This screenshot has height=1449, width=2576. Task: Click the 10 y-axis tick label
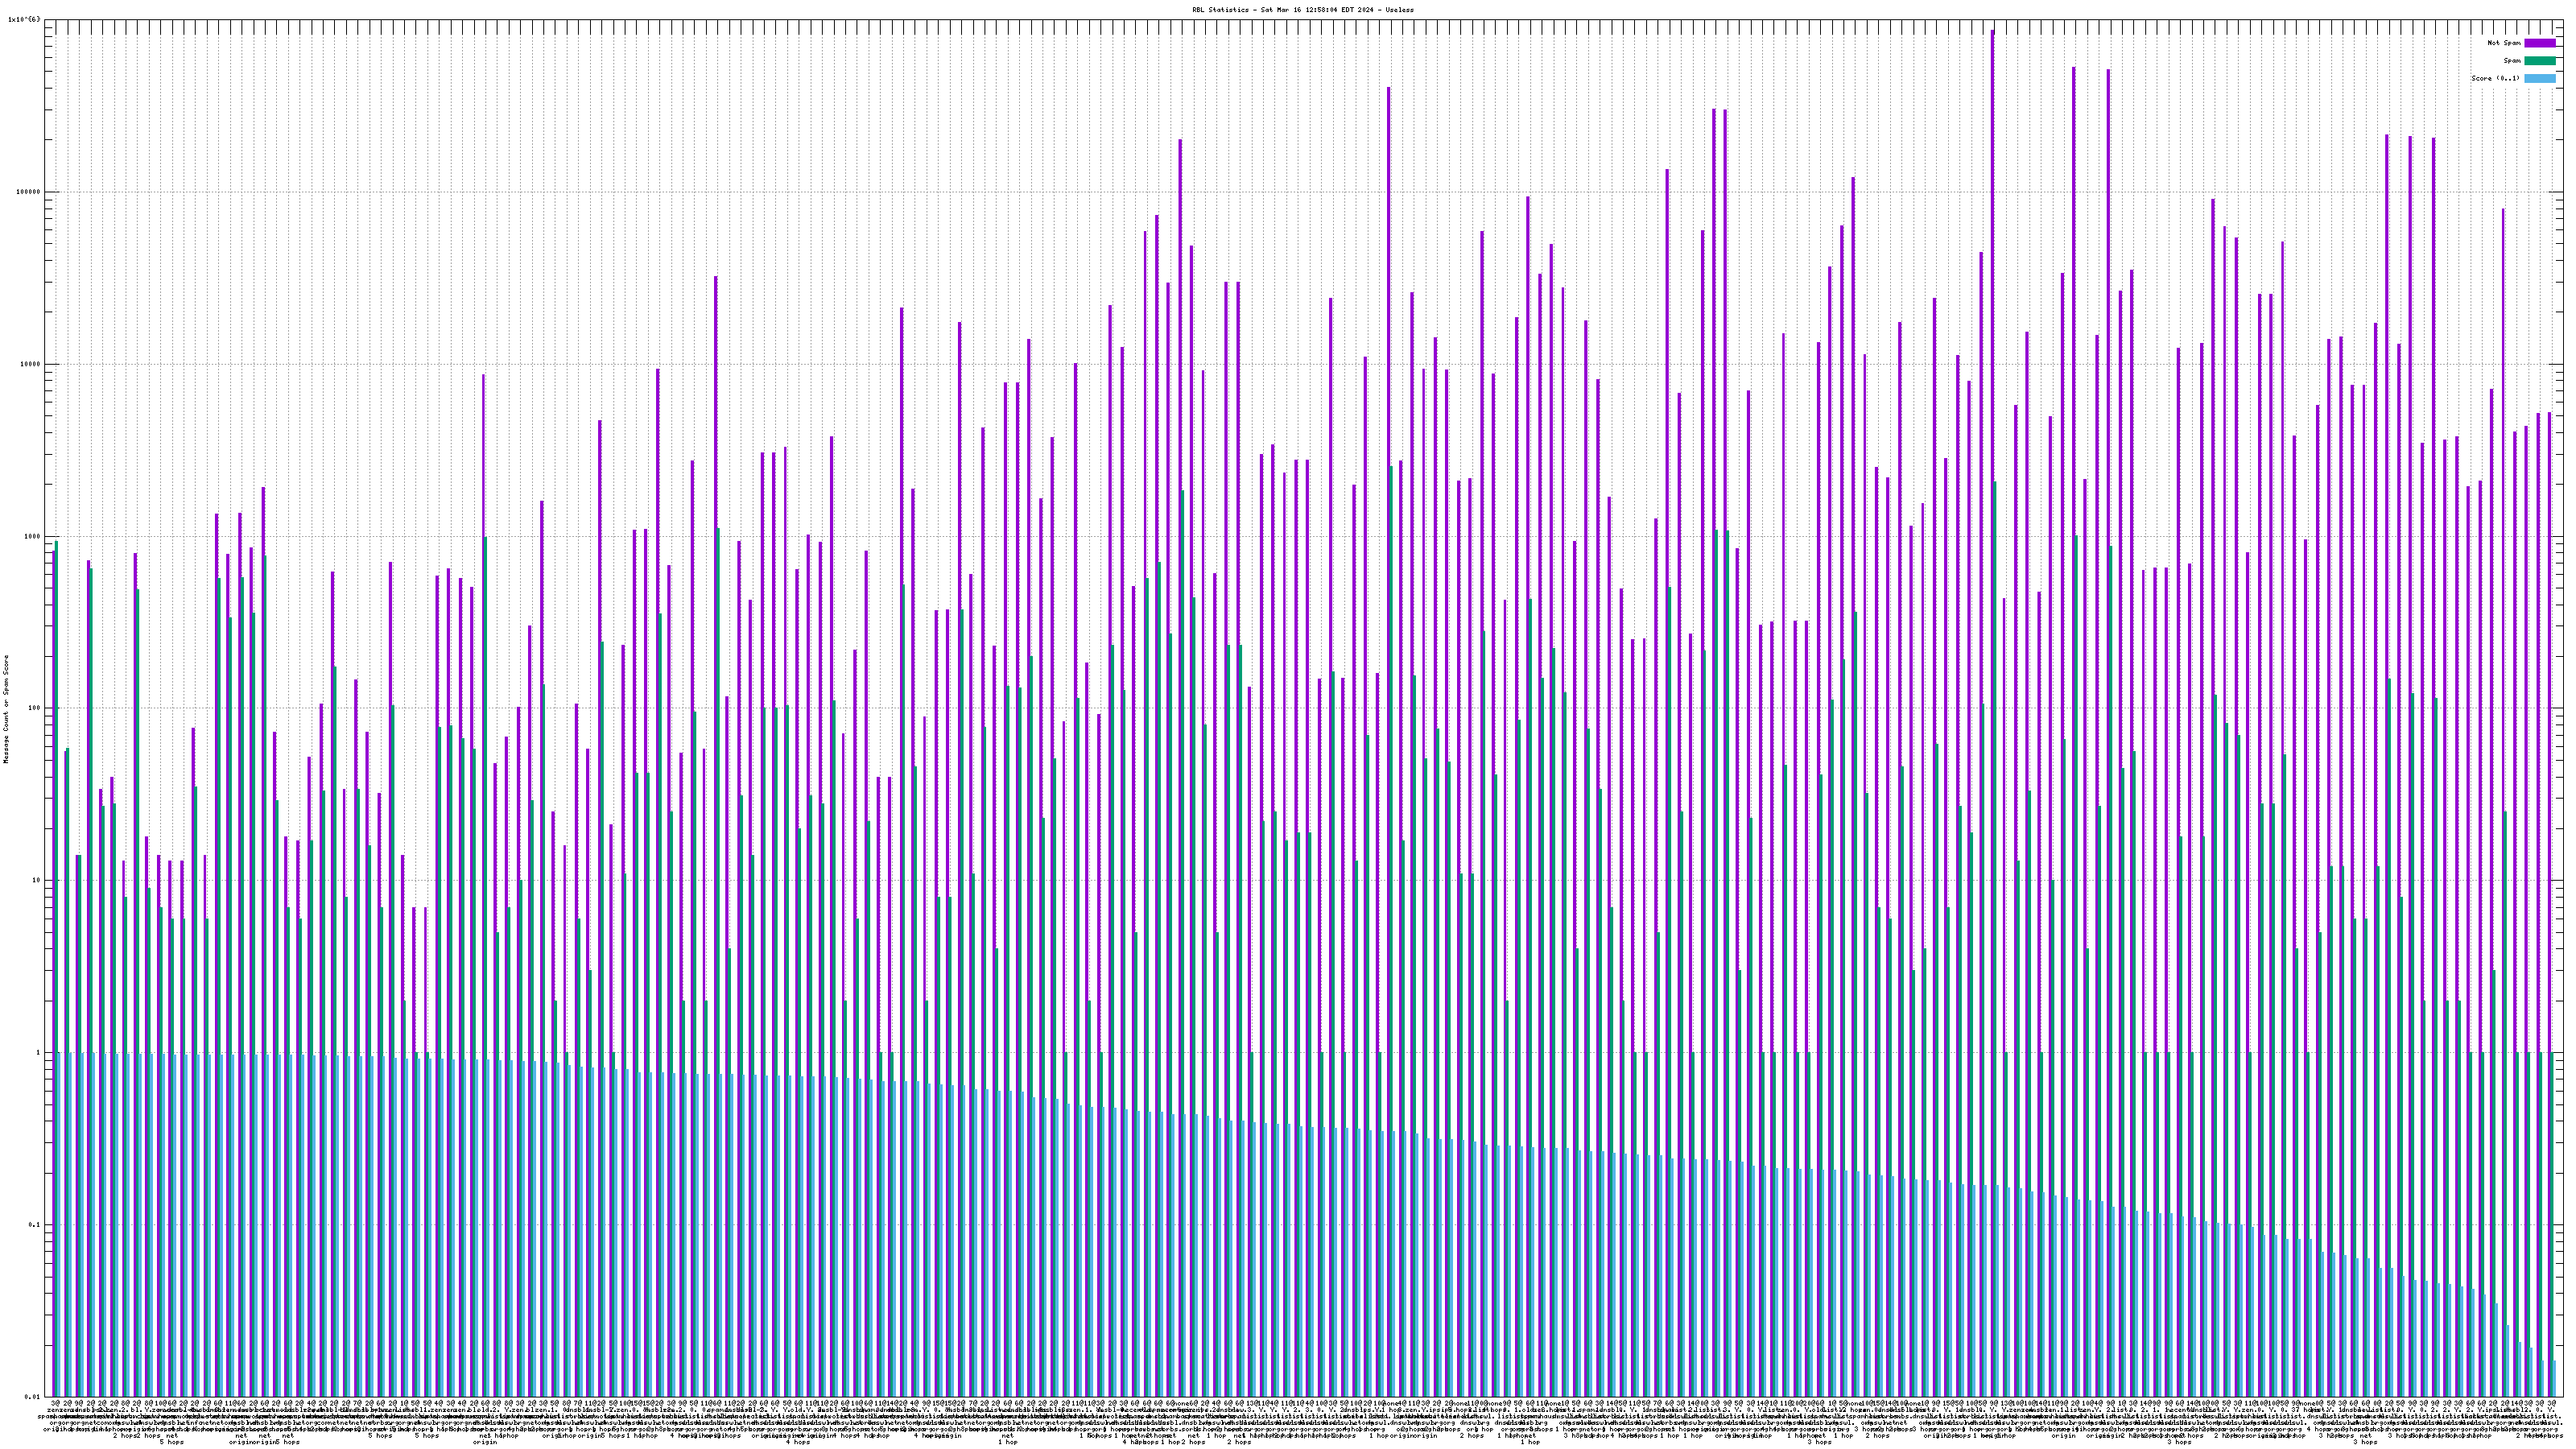(x=38, y=880)
